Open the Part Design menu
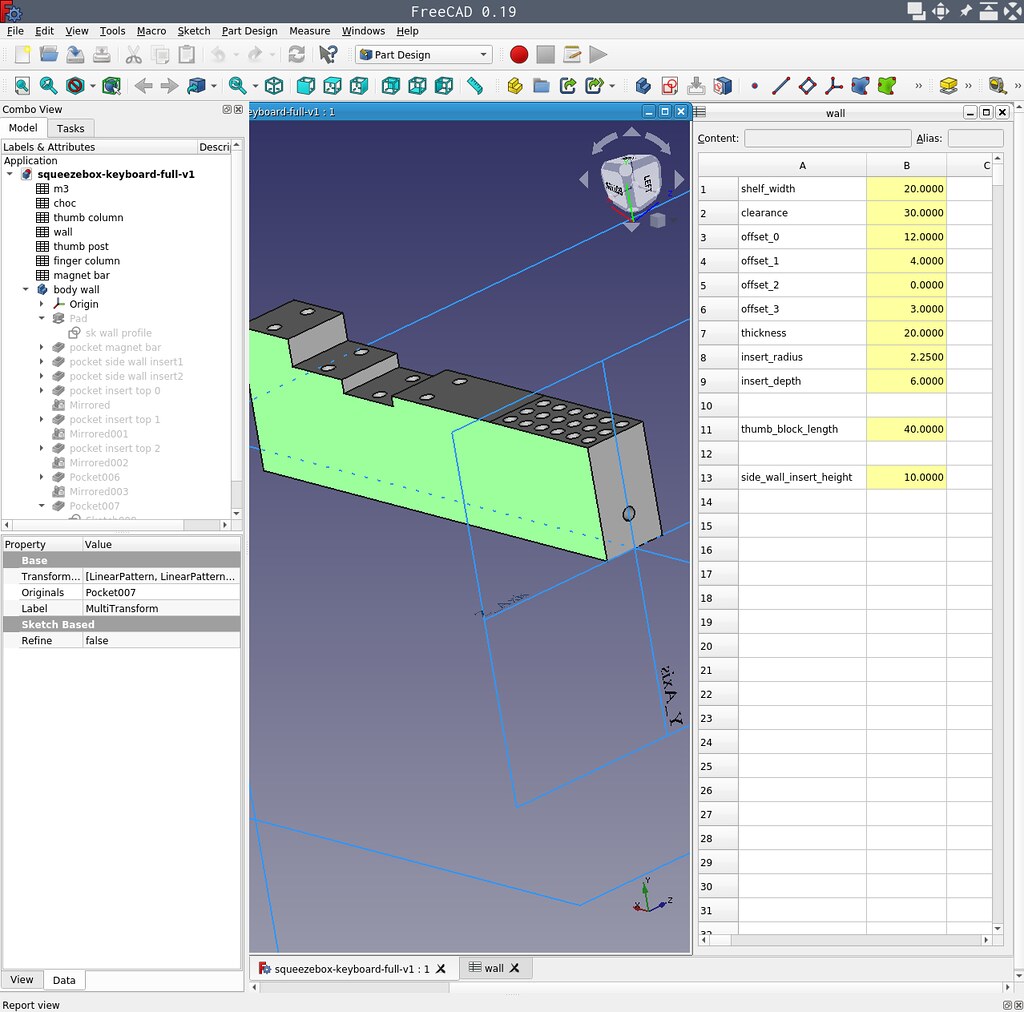1024x1012 pixels. (x=249, y=31)
